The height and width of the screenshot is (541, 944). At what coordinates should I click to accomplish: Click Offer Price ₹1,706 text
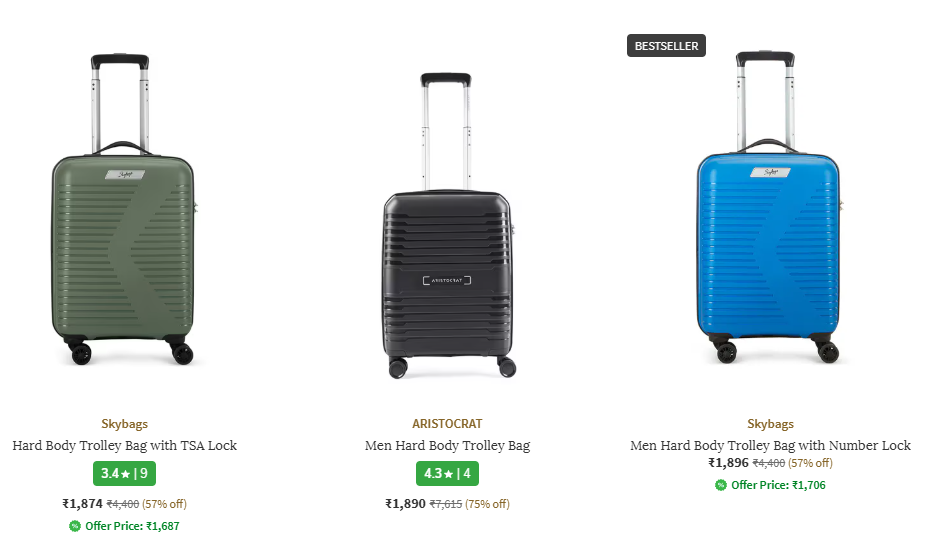pyautogui.click(x=778, y=485)
